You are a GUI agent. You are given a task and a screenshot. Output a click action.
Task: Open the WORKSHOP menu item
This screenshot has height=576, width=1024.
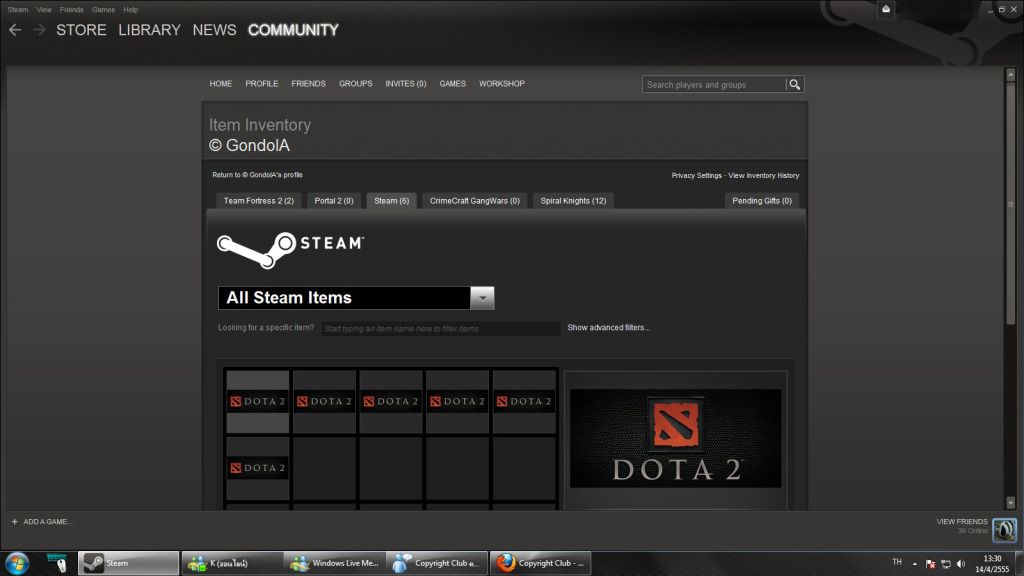pyautogui.click(x=501, y=84)
